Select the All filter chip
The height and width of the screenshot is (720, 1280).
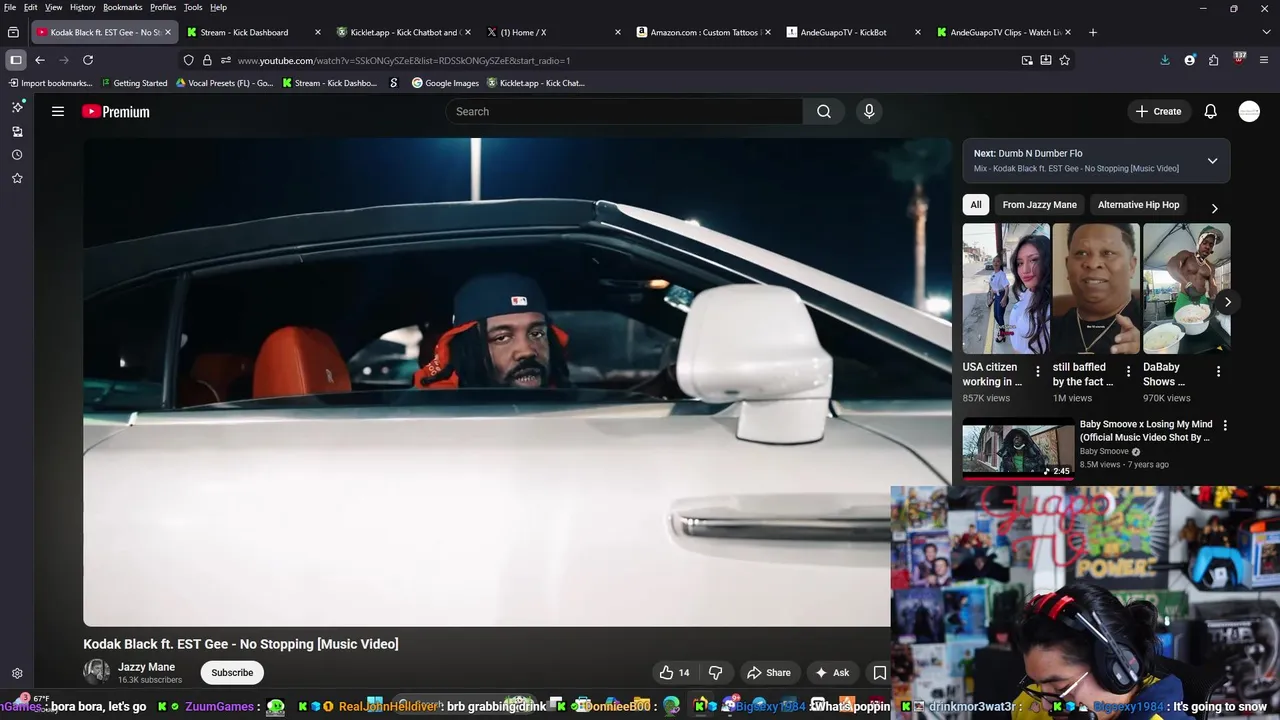[x=976, y=205]
